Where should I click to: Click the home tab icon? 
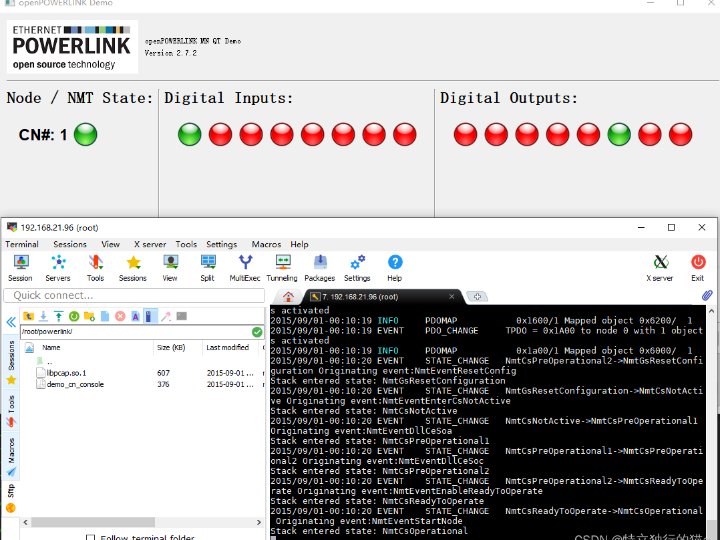(x=288, y=297)
